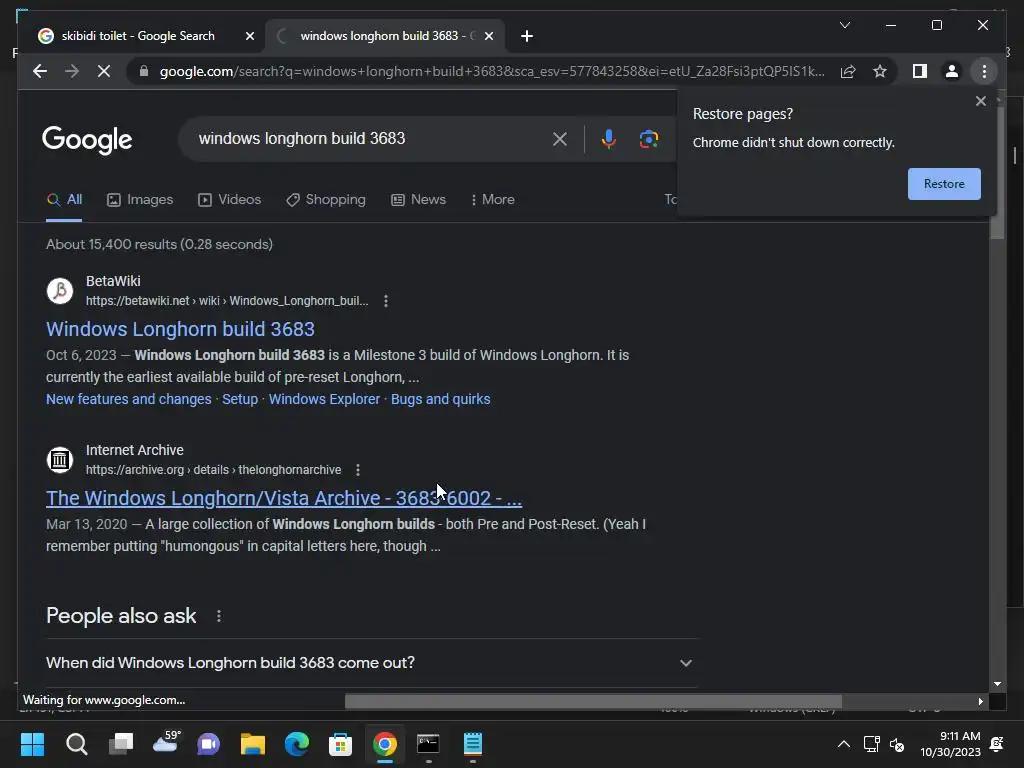The width and height of the screenshot is (1024, 768).
Task: Click the BetaWiki site favicon
Action: click(59, 291)
